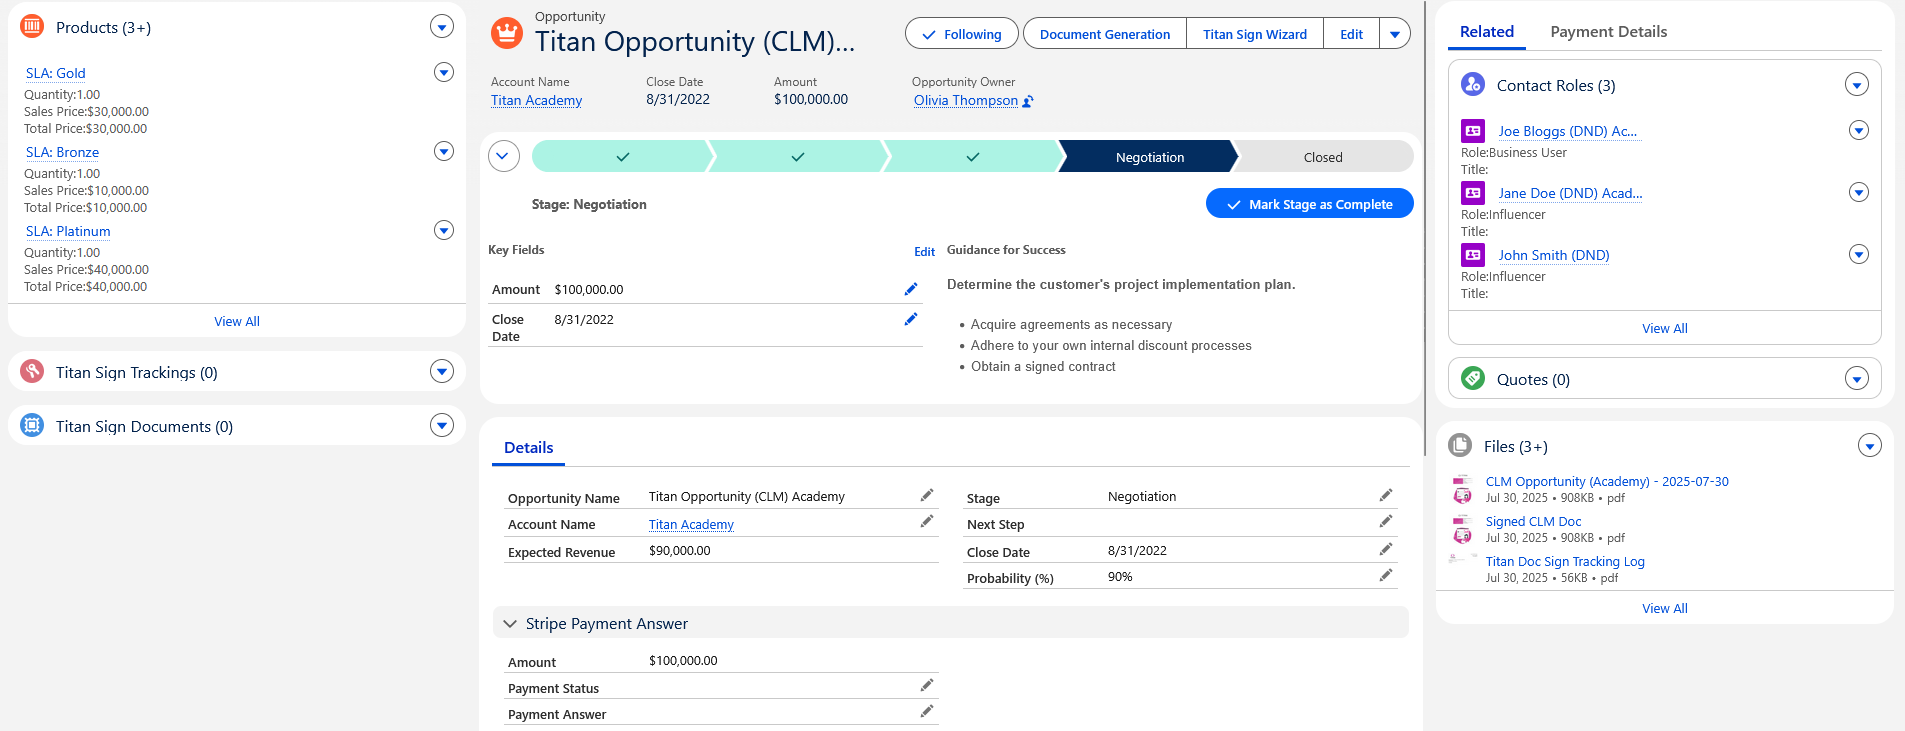1905x731 pixels.
Task: Launch the Titan Sign Wizard
Action: (1254, 34)
